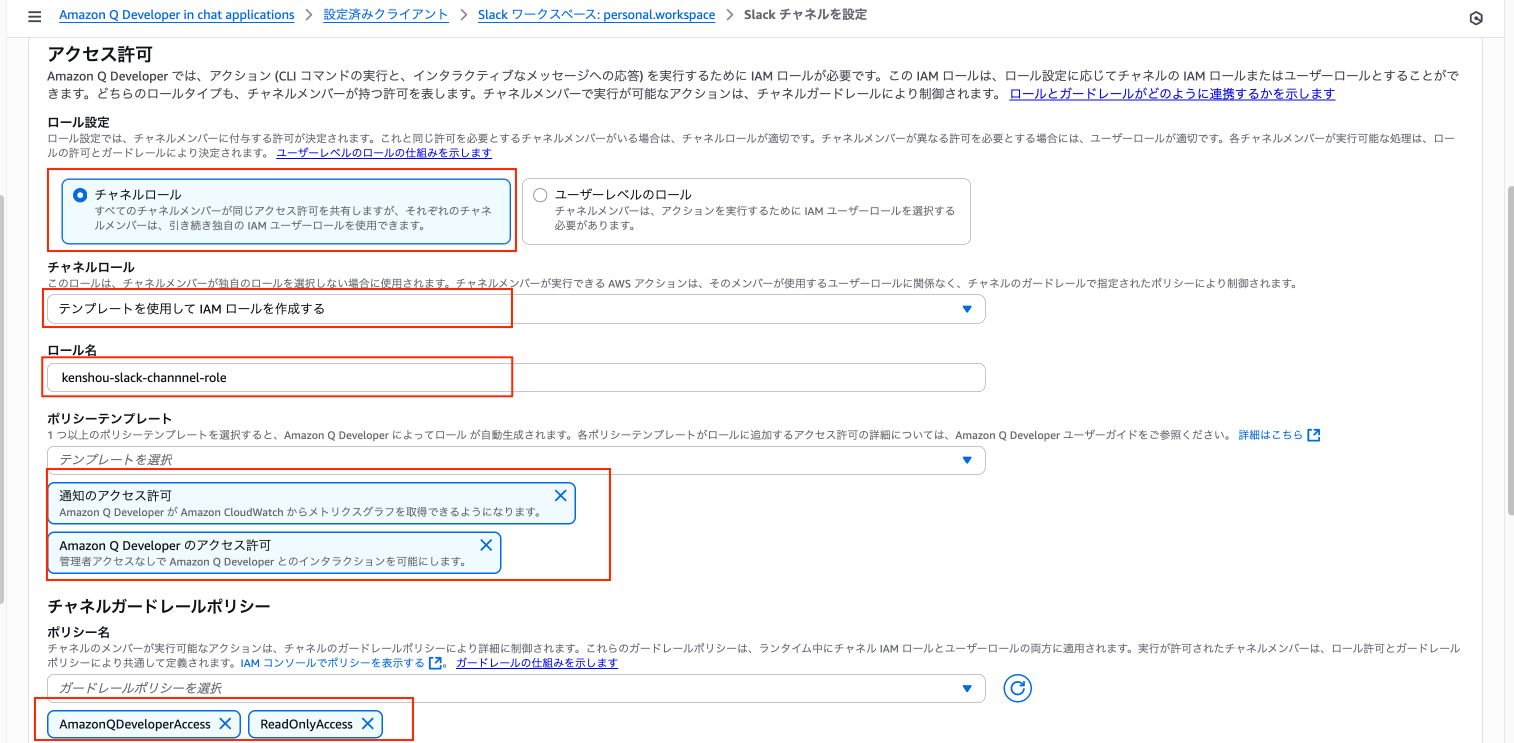Click the hexagon settings icon at top right
The width and height of the screenshot is (1514, 743).
1476,18
